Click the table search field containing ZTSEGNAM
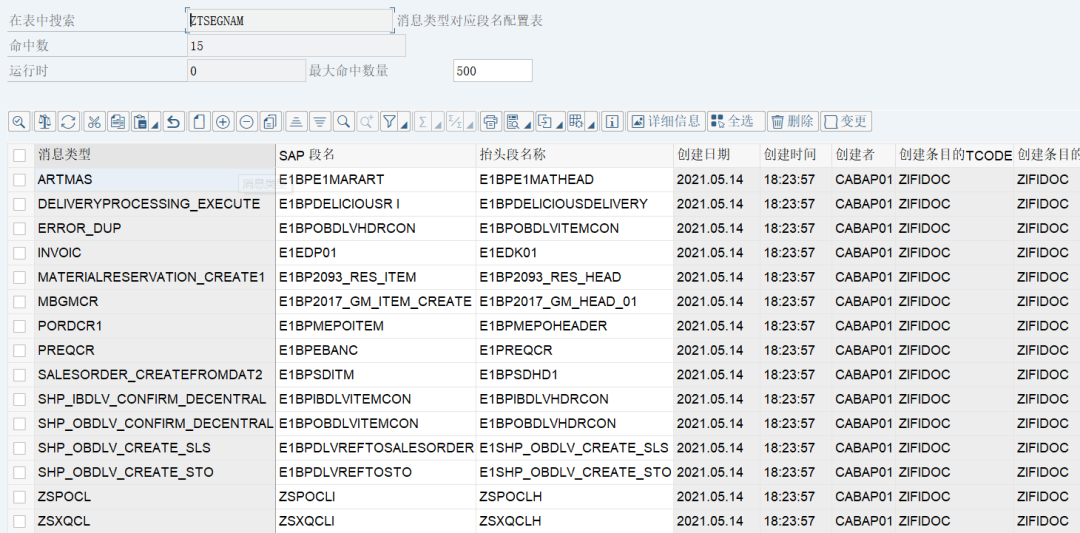 (x=290, y=21)
